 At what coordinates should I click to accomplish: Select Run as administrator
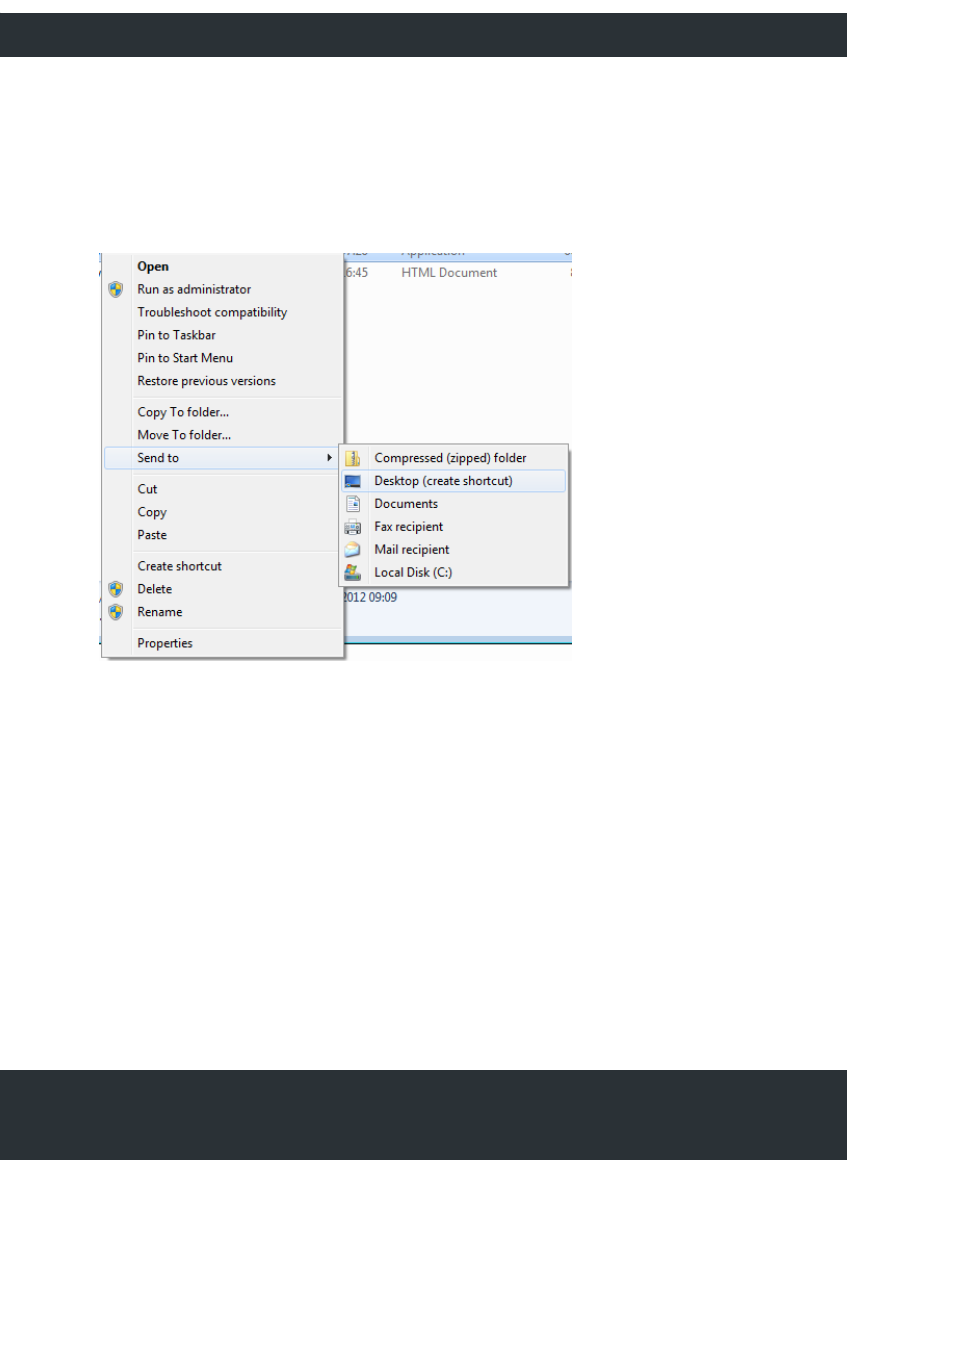(x=223, y=290)
